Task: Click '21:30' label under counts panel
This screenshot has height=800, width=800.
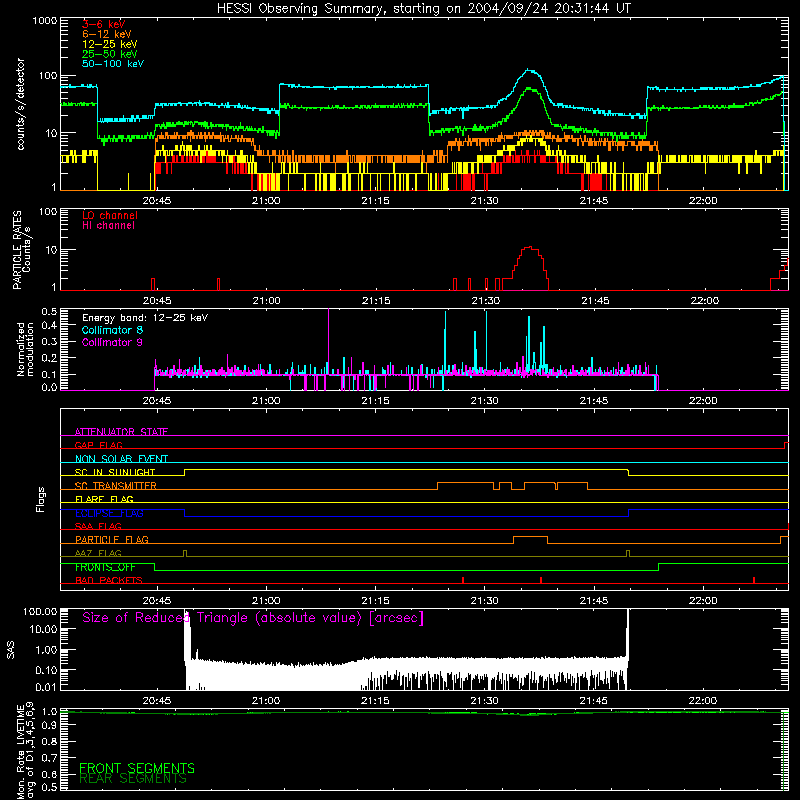Action: [x=484, y=201]
